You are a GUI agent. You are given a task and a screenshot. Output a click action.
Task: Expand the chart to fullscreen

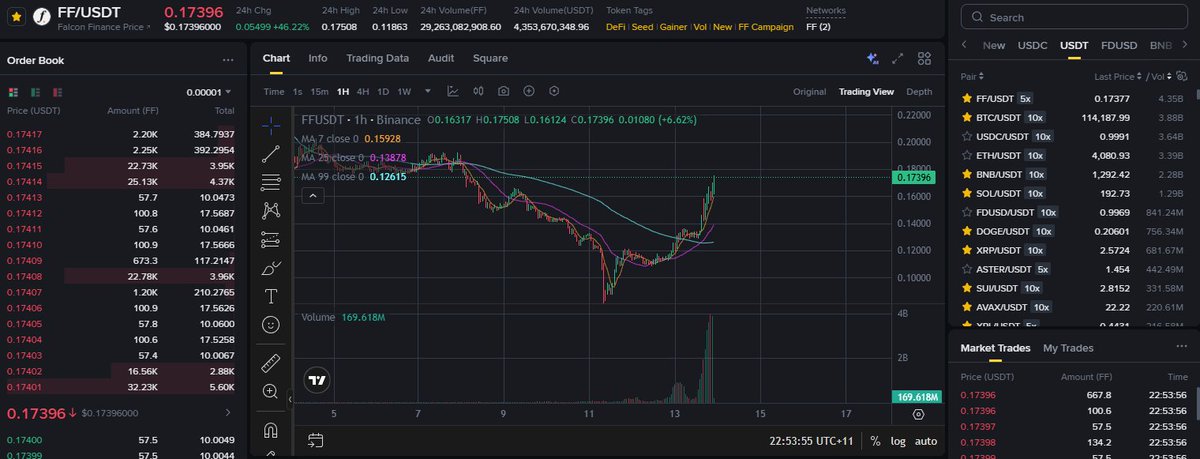897,59
